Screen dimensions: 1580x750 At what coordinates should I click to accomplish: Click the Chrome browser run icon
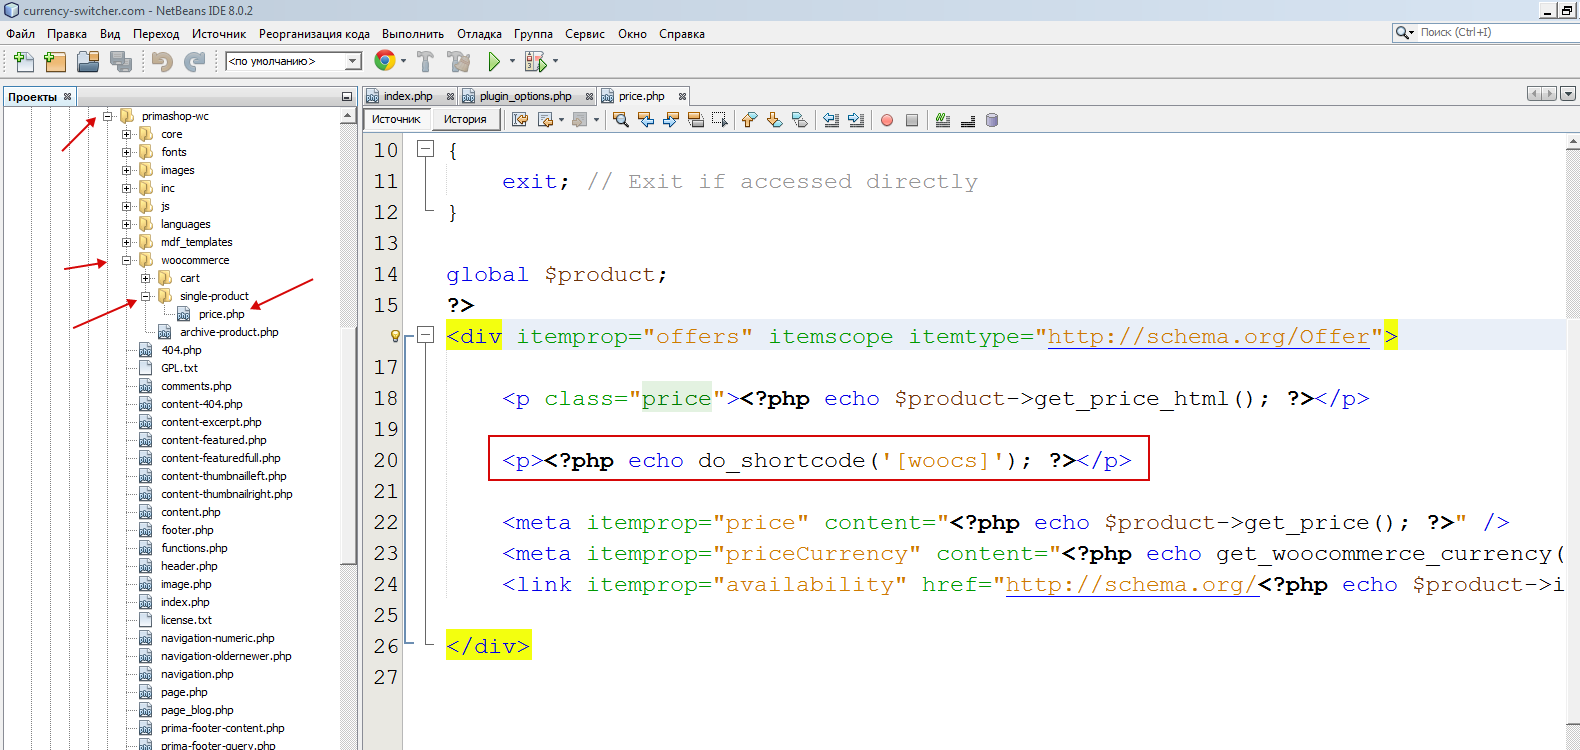(384, 61)
